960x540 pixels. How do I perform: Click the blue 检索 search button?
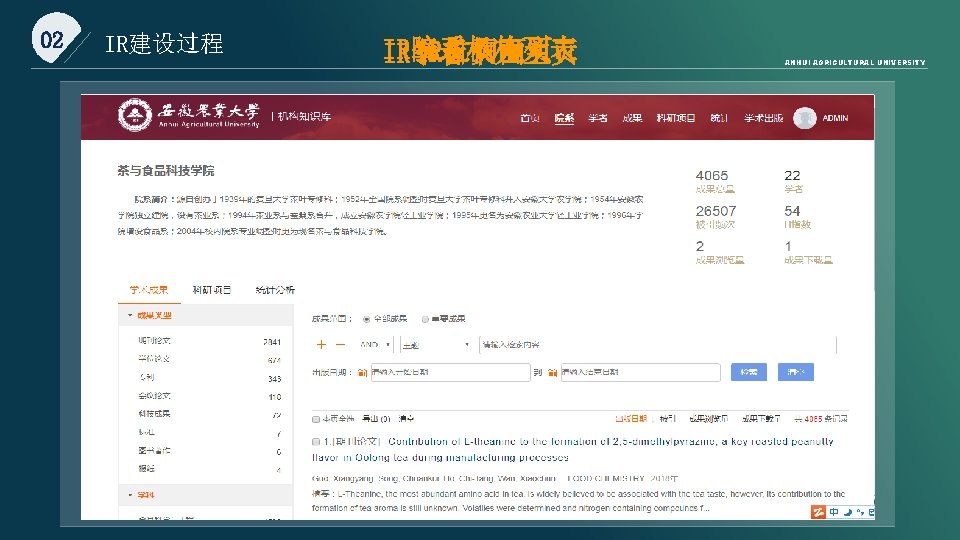[749, 372]
